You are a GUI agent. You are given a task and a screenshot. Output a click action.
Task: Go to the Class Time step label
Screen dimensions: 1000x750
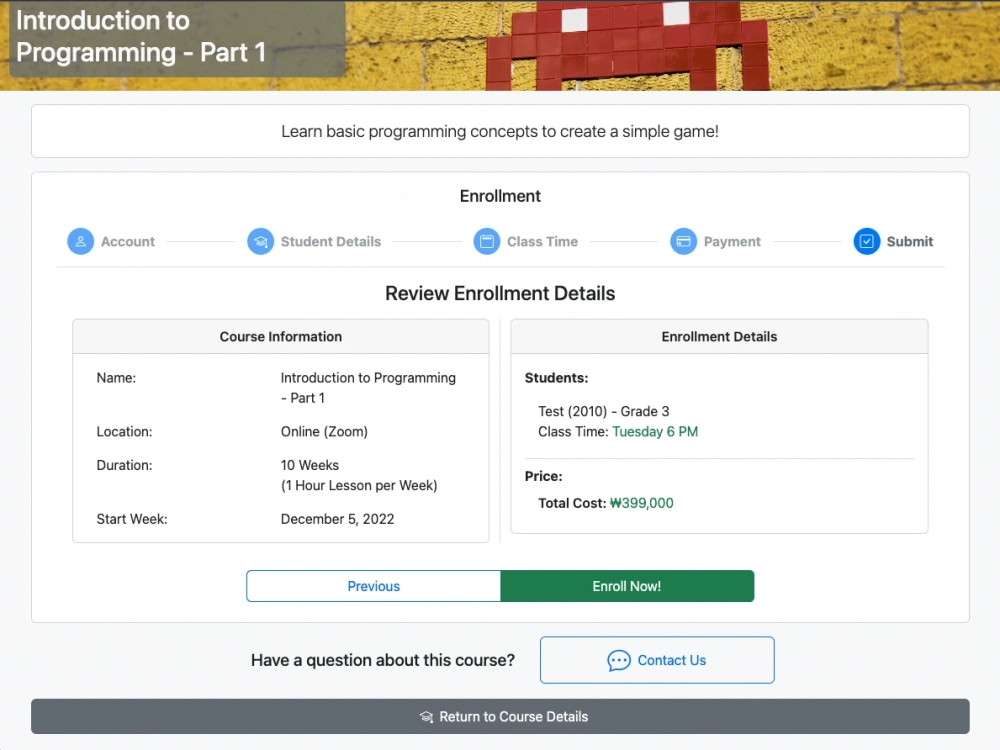point(542,242)
